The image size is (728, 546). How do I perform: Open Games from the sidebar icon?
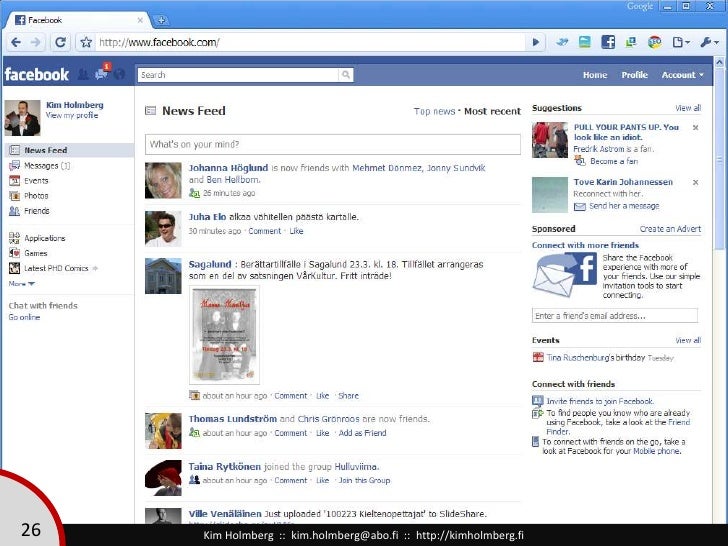pyautogui.click(x=15, y=253)
